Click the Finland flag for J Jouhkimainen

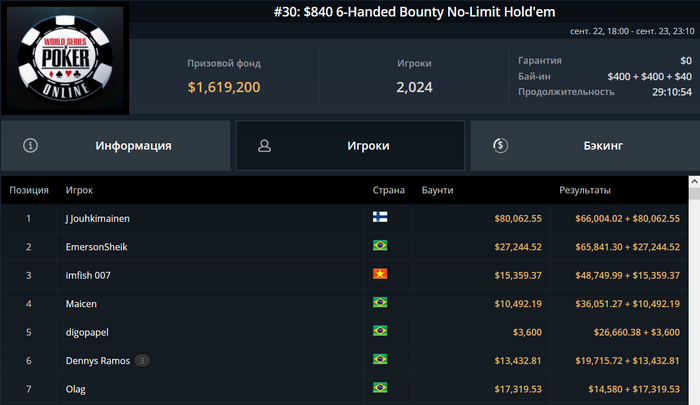[380, 217]
